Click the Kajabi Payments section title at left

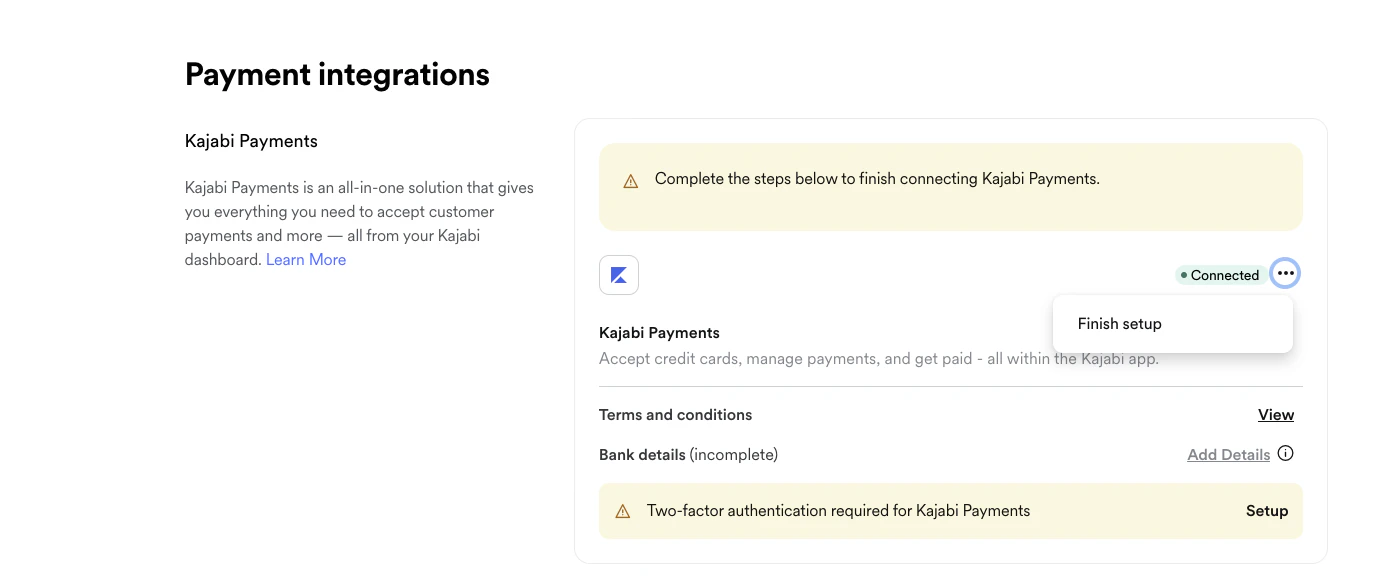tap(251, 141)
